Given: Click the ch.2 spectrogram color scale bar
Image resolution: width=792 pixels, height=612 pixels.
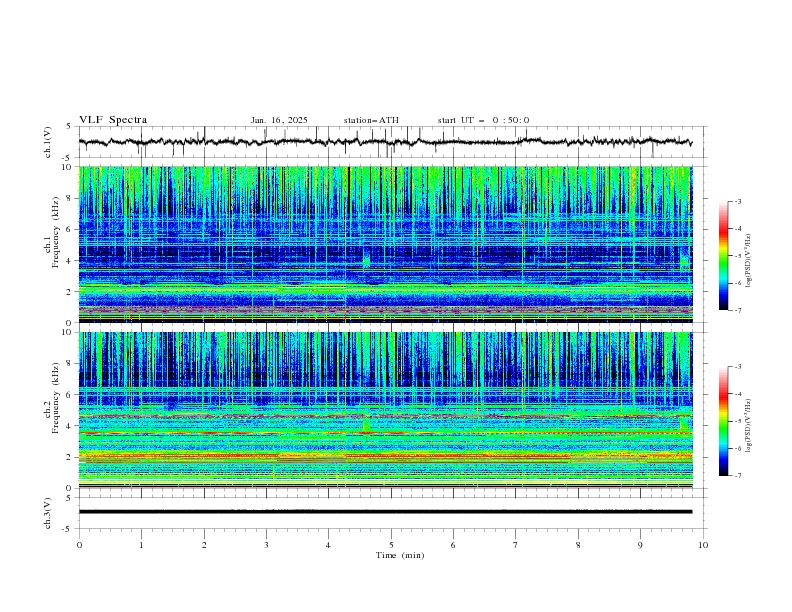Looking at the screenshot, I should click(723, 421).
